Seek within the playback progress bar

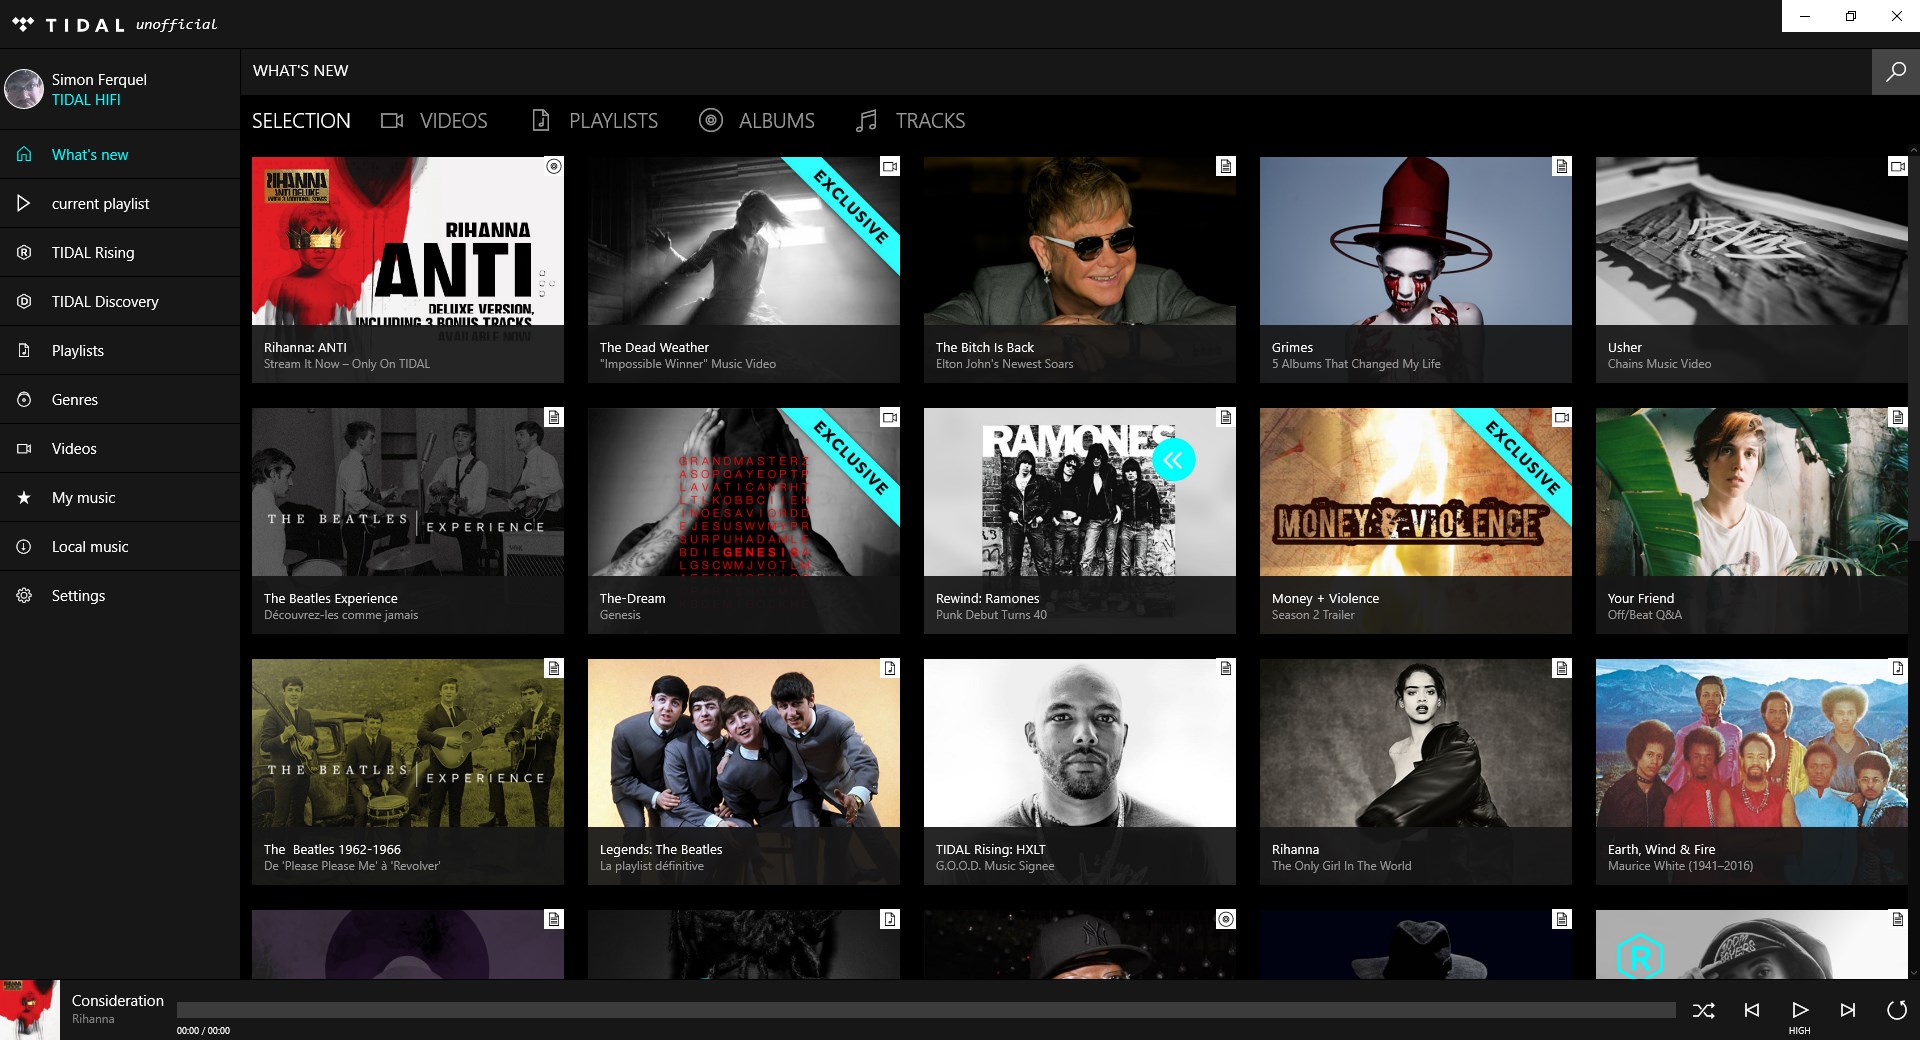[926, 1010]
